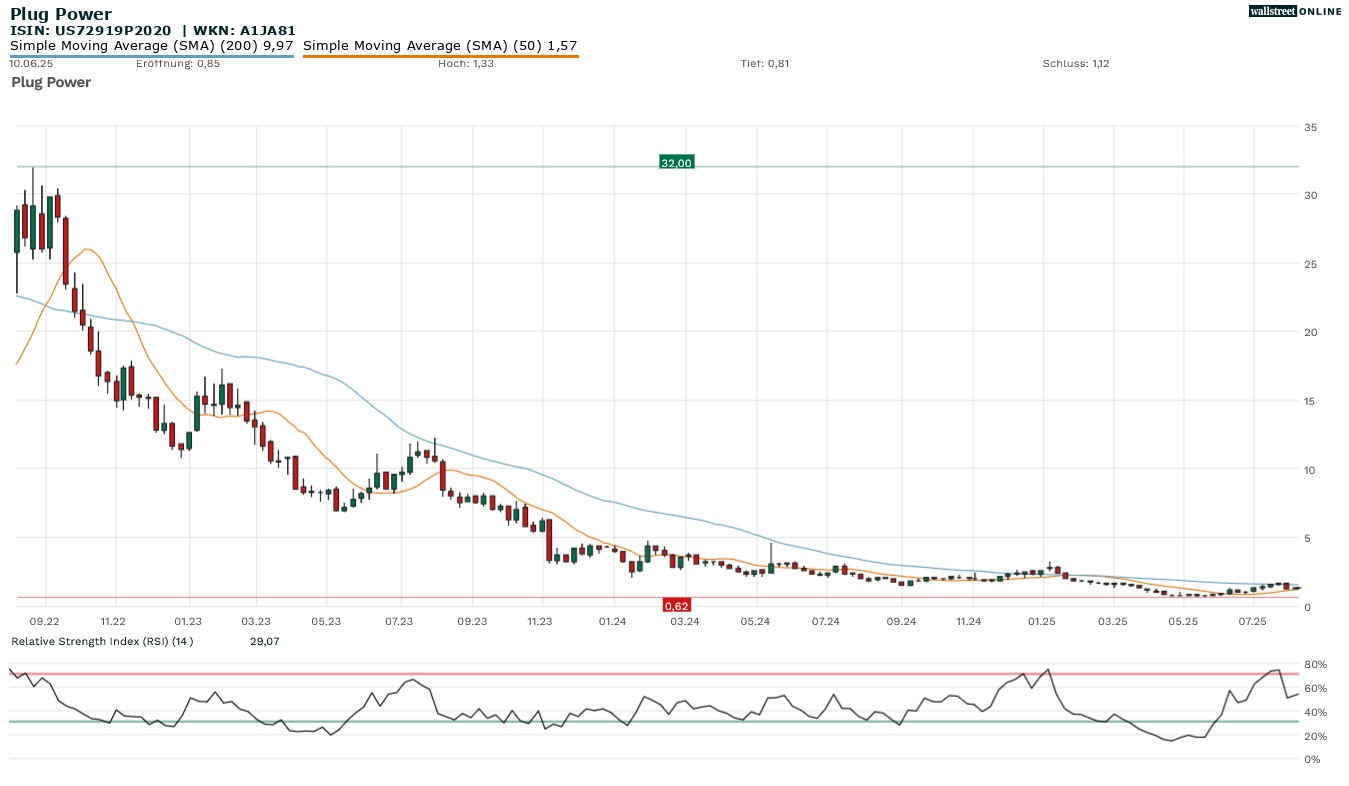The width and height of the screenshot is (1349, 786).
Task: Click the 60% RSI axis label
Action: [x=1314, y=688]
